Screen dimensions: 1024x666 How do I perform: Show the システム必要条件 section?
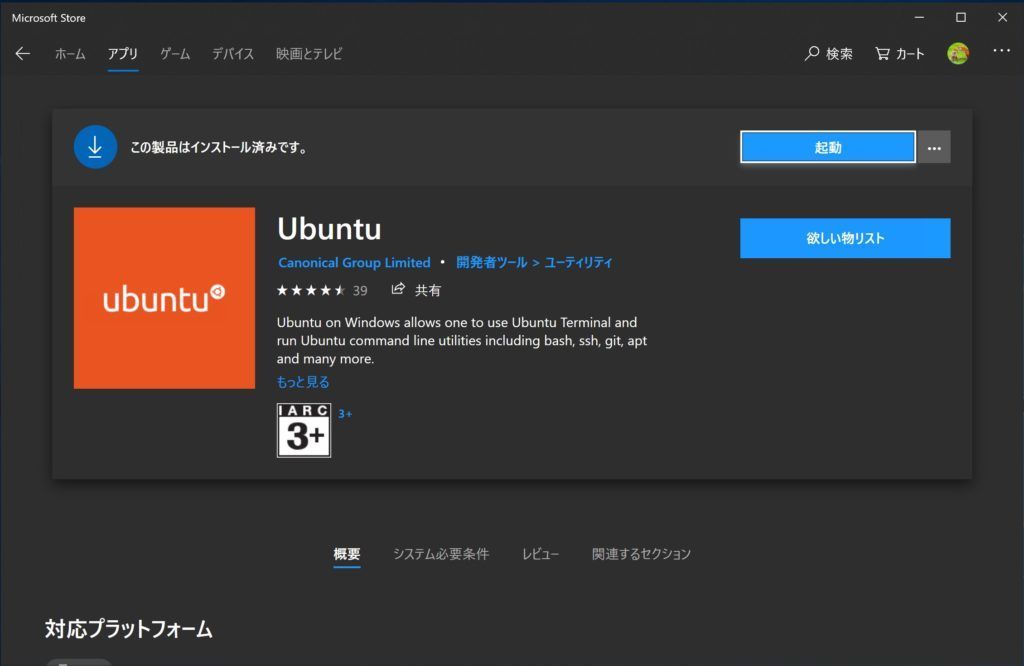click(441, 554)
